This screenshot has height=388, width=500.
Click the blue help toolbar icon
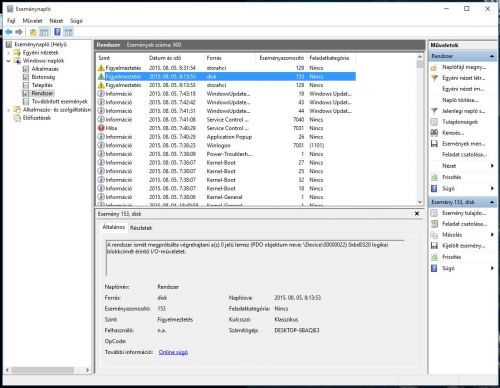click(x=57, y=32)
